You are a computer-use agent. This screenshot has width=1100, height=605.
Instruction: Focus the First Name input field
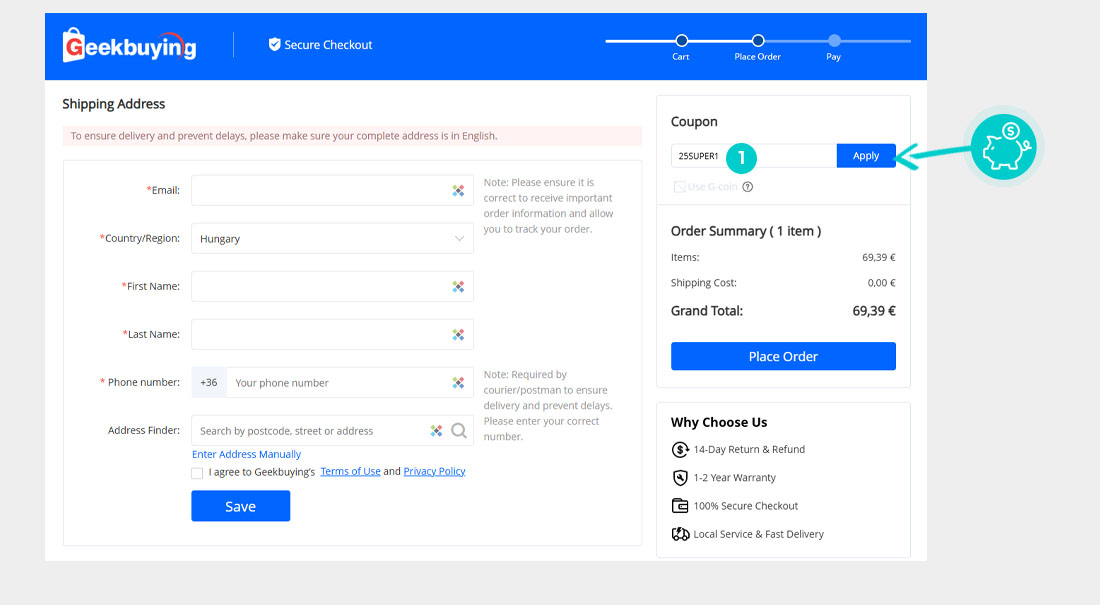(x=320, y=287)
